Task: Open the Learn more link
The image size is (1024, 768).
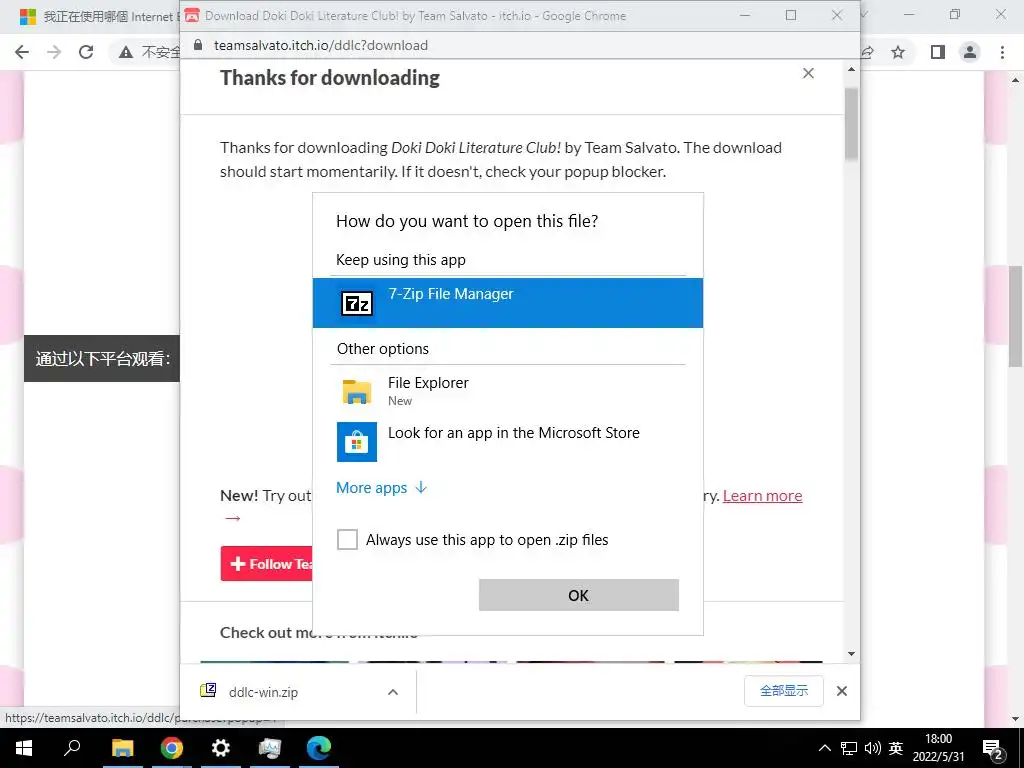Action: click(x=762, y=496)
